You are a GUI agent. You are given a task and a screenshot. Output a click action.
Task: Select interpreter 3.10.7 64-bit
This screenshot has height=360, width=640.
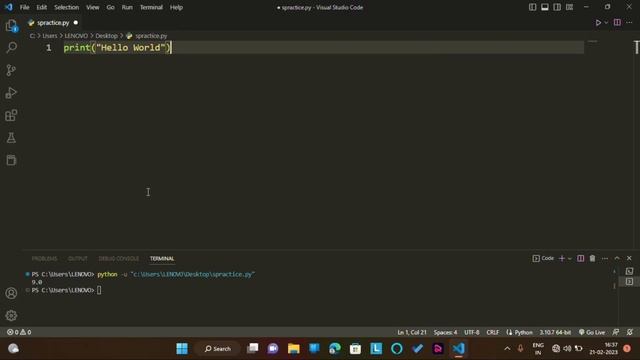[x=555, y=332]
